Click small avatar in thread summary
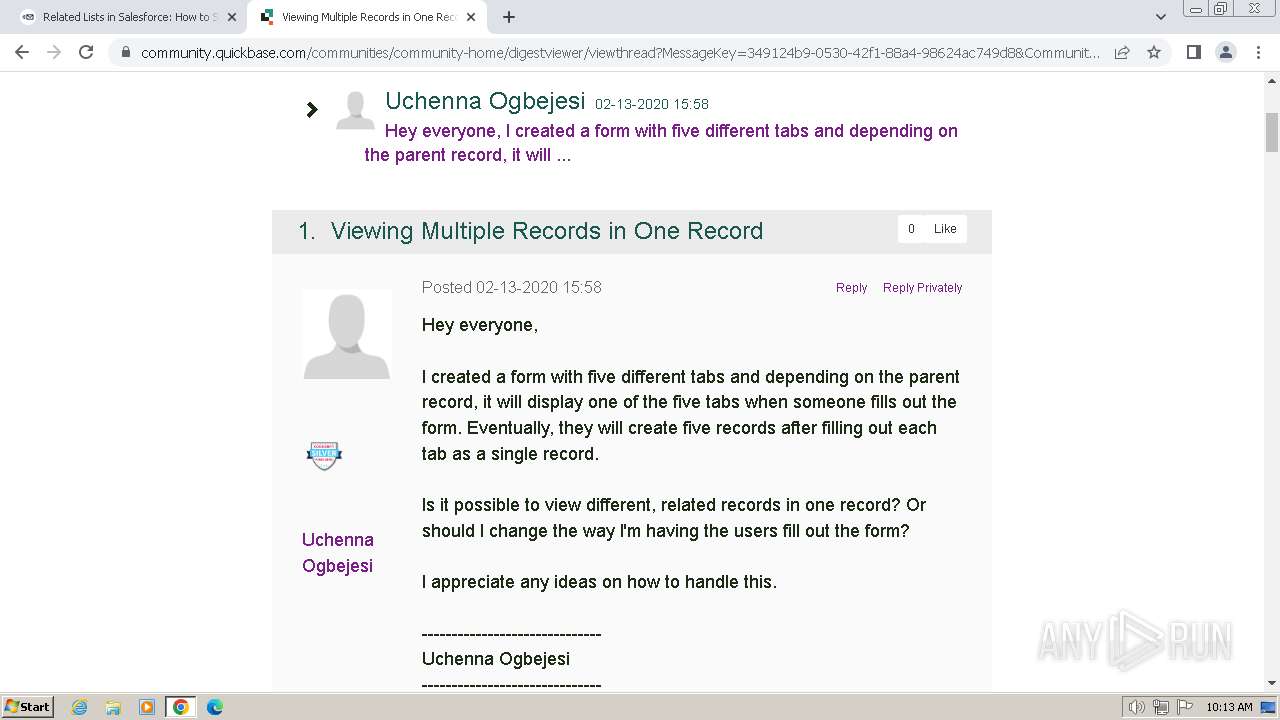 pos(355,110)
